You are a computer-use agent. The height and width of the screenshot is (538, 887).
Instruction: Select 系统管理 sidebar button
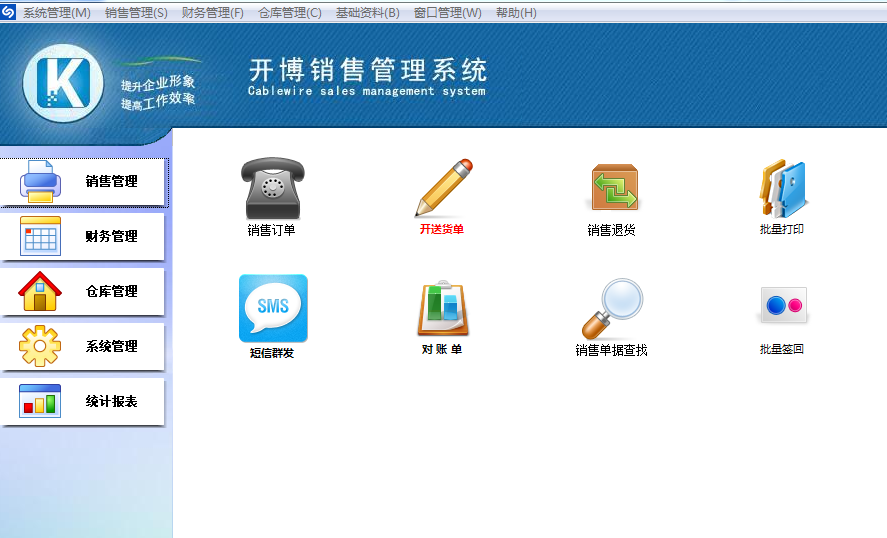pyautogui.click(x=83, y=346)
